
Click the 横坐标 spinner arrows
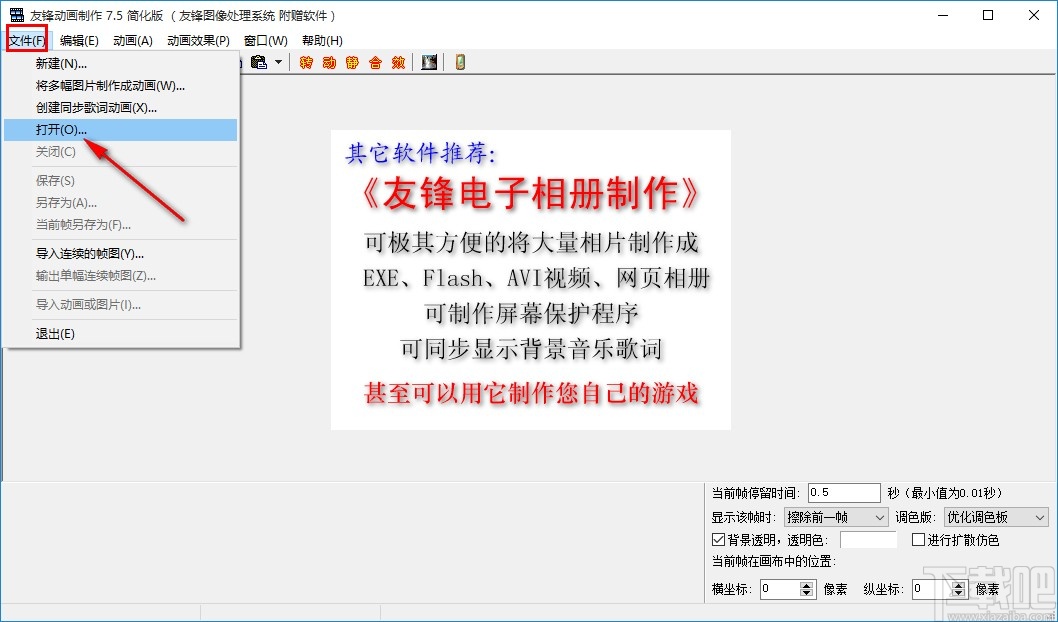click(x=807, y=589)
